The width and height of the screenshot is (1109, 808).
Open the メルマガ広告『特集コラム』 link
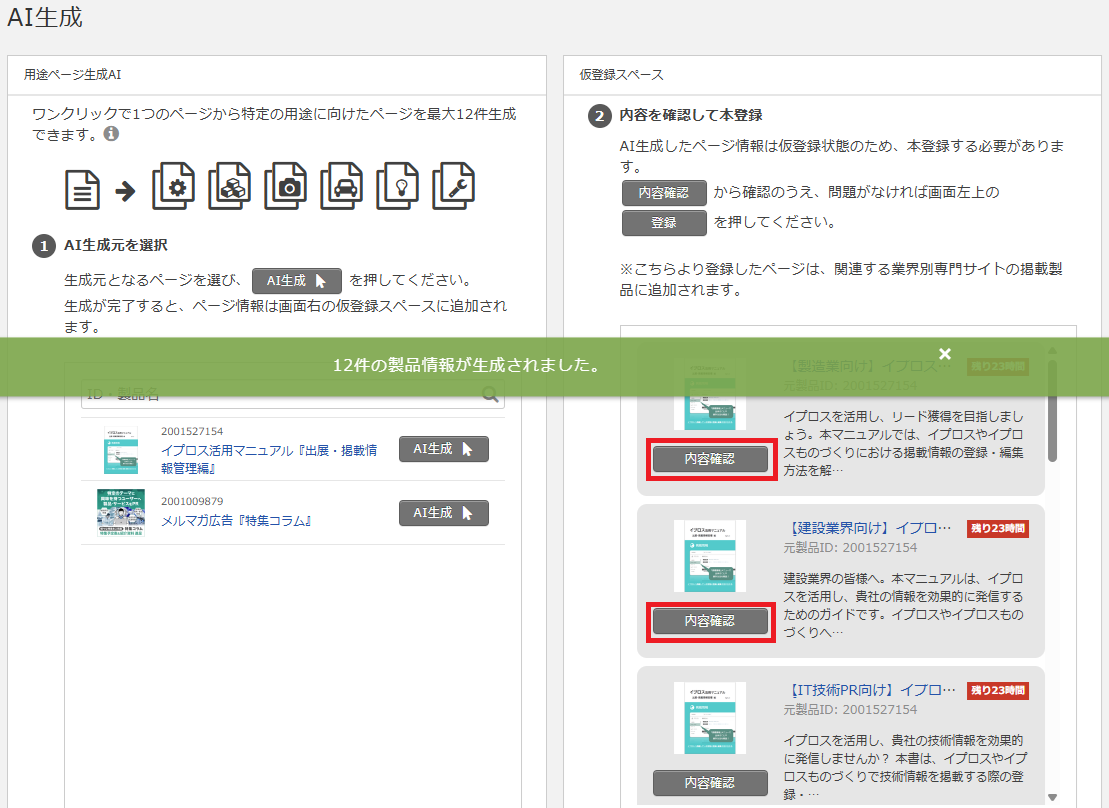238,521
